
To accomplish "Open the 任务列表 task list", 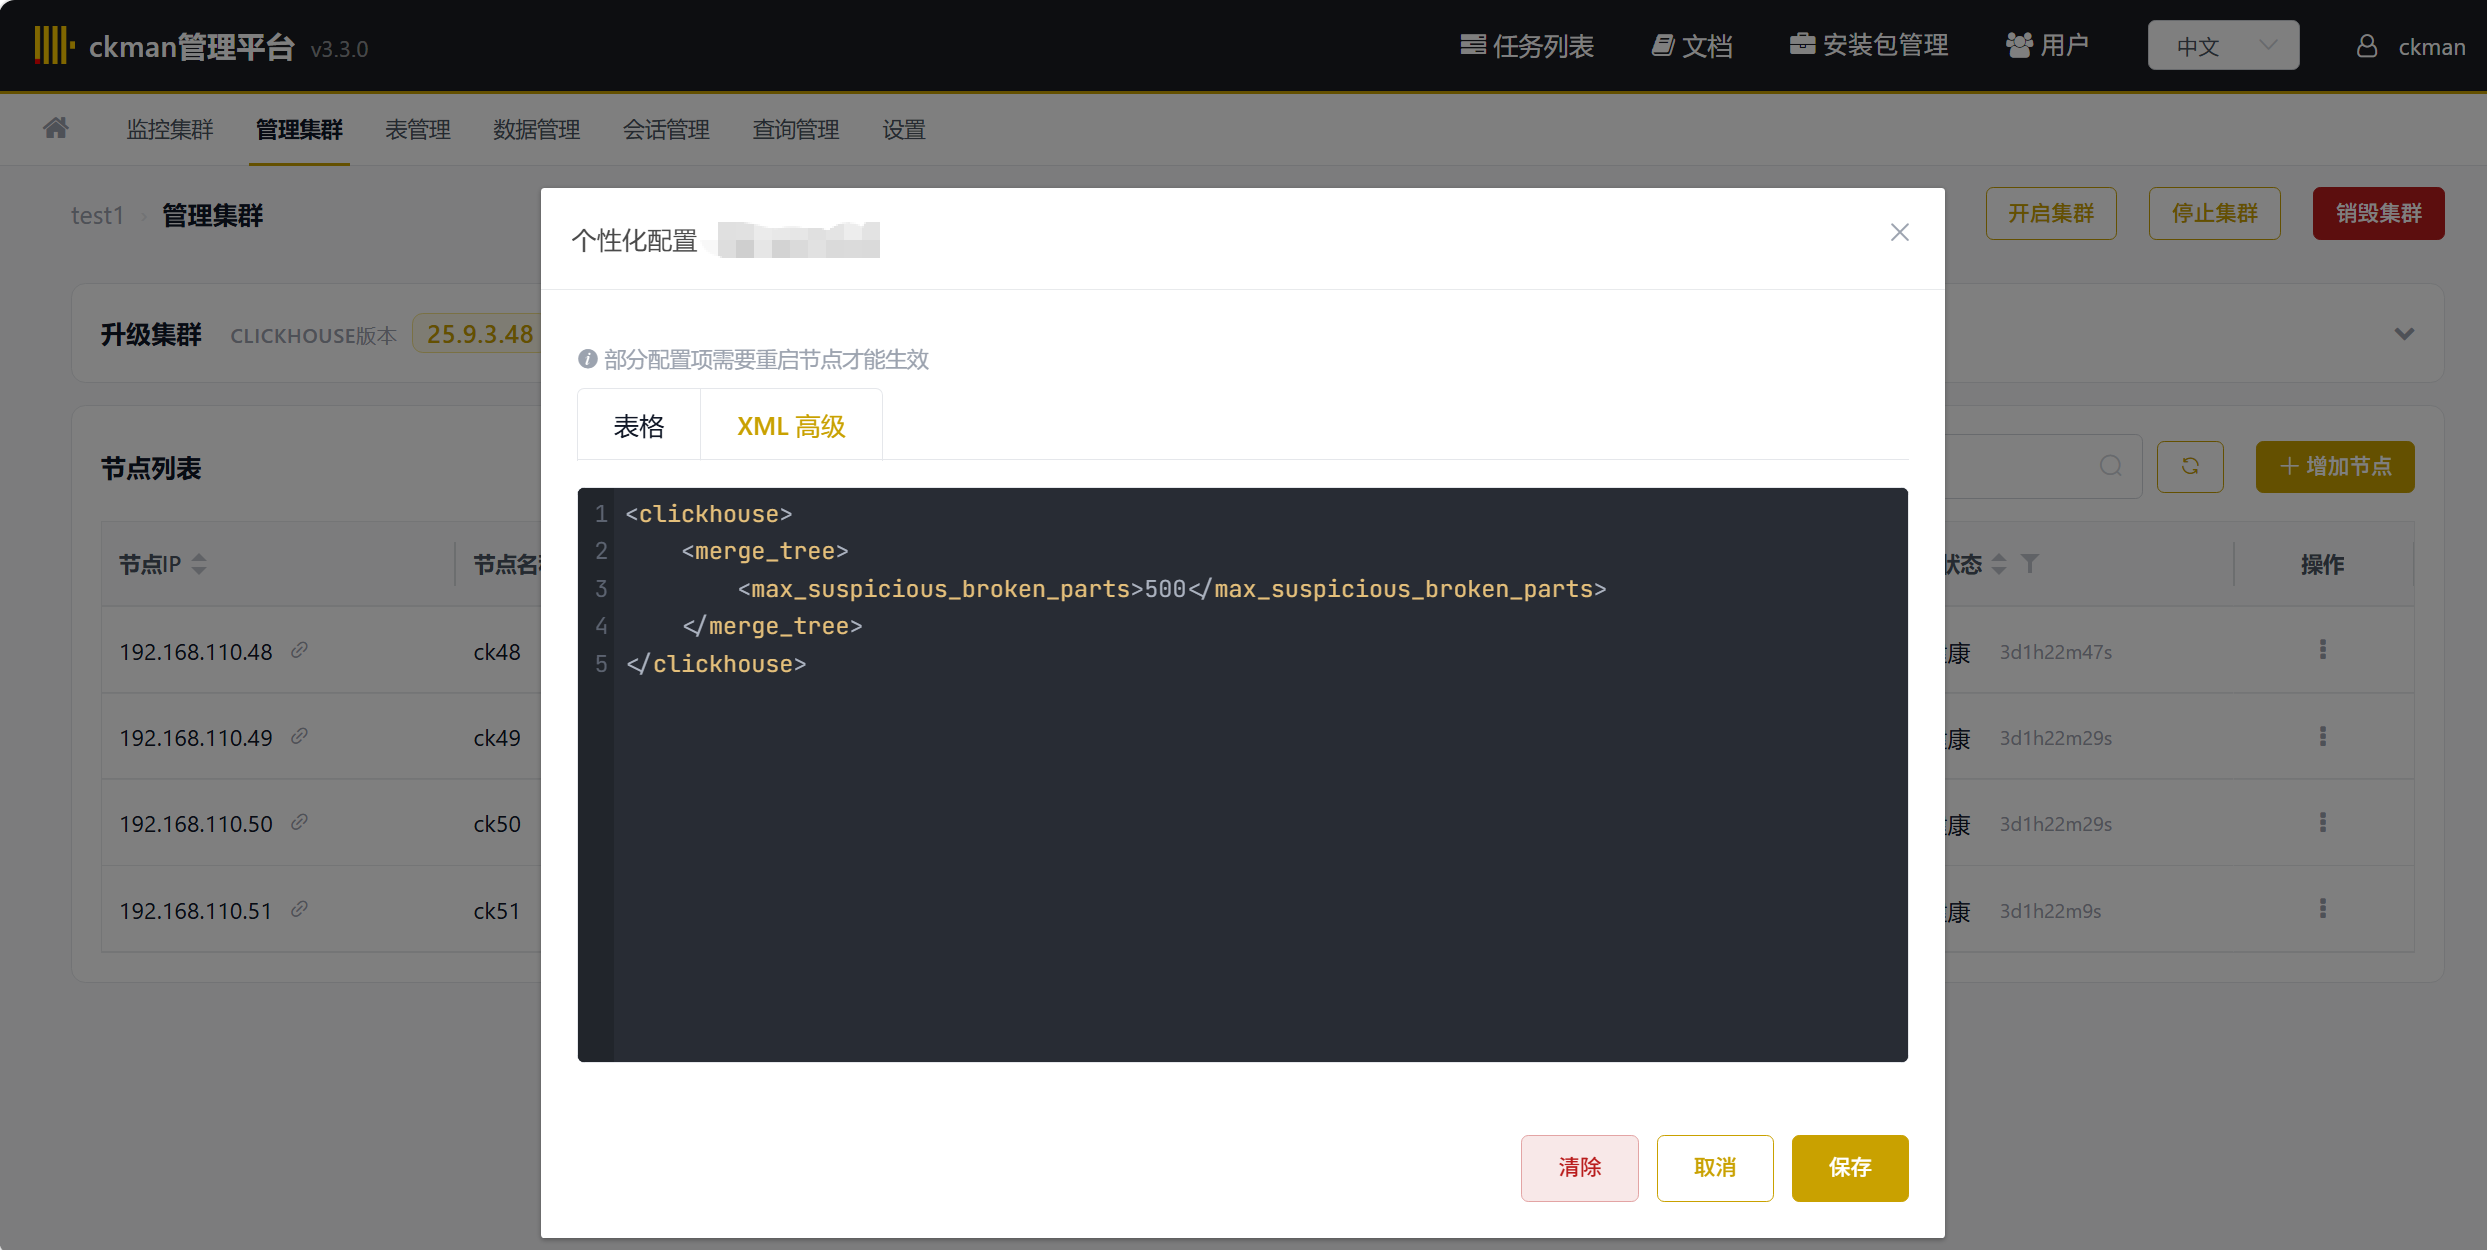I will click(x=1527, y=46).
